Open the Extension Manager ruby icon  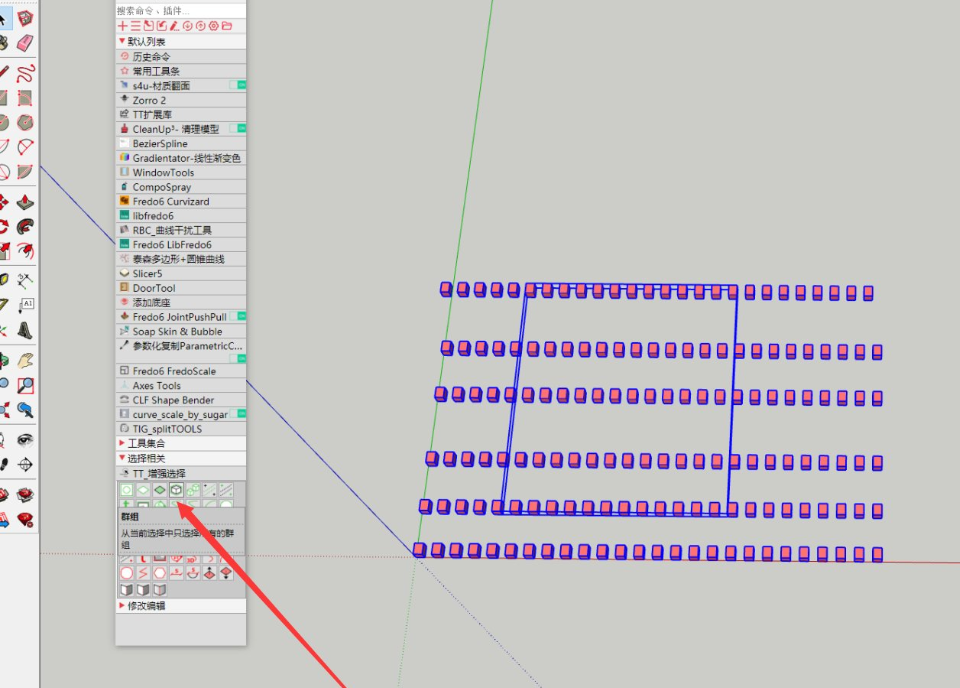(25, 520)
